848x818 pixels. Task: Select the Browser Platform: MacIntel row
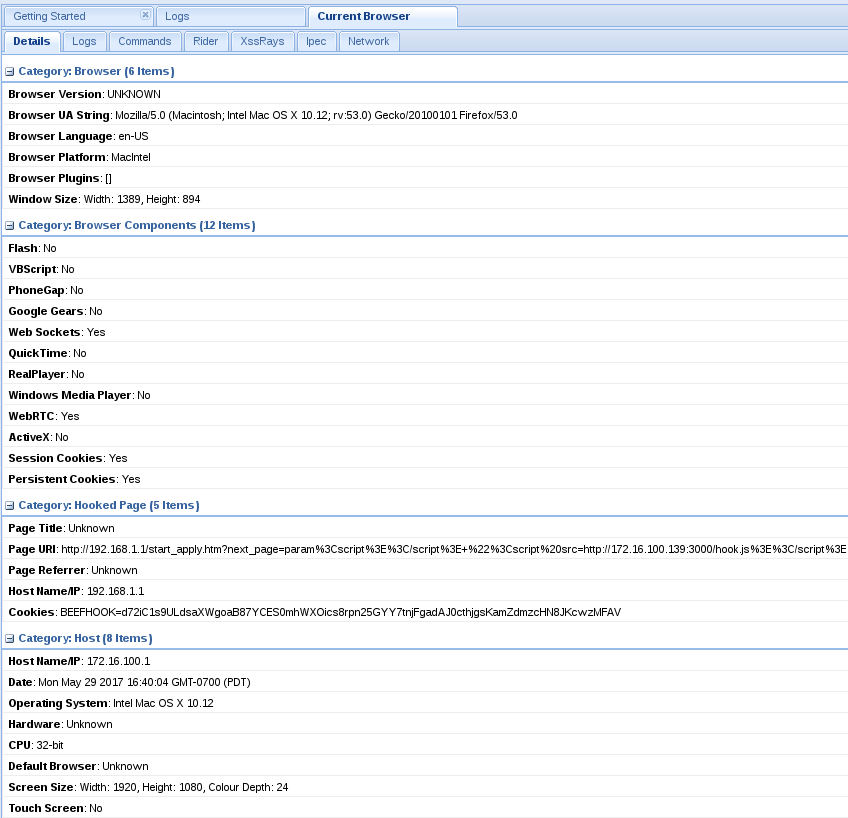point(425,157)
